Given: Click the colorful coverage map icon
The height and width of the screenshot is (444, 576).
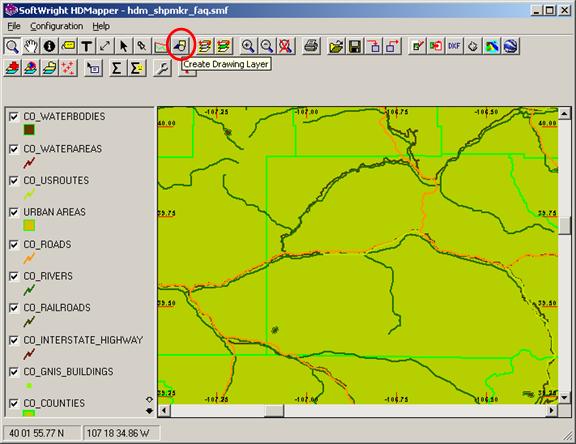Looking at the screenshot, I should tap(492, 46).
